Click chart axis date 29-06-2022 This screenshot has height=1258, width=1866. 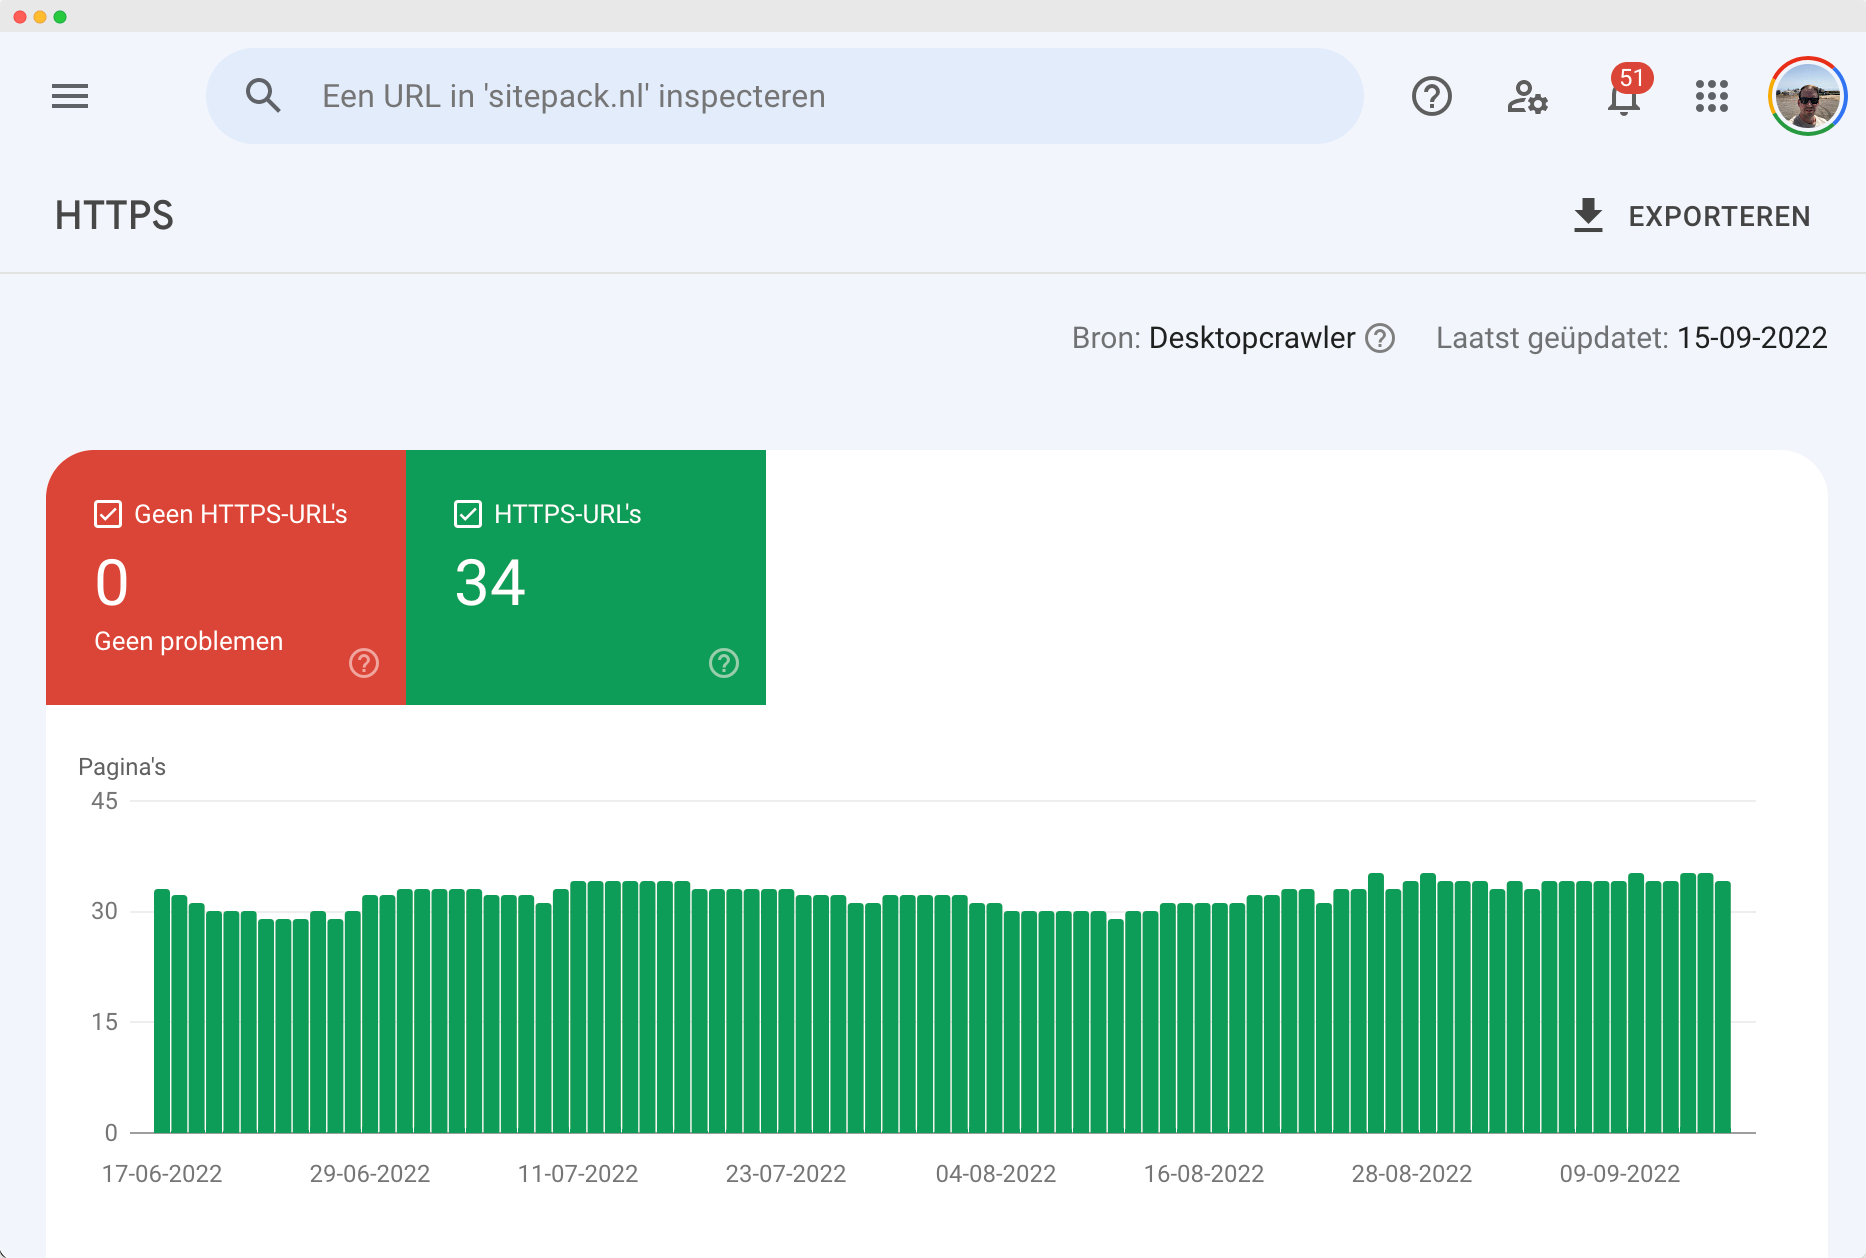click(x=370, y=1174)
